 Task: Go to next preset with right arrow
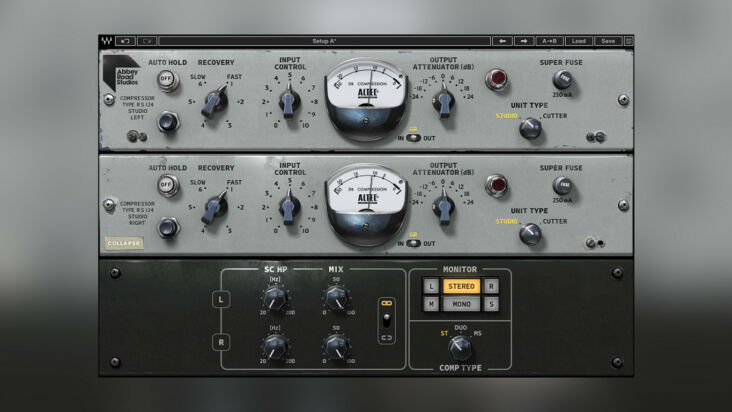point(524,41)
